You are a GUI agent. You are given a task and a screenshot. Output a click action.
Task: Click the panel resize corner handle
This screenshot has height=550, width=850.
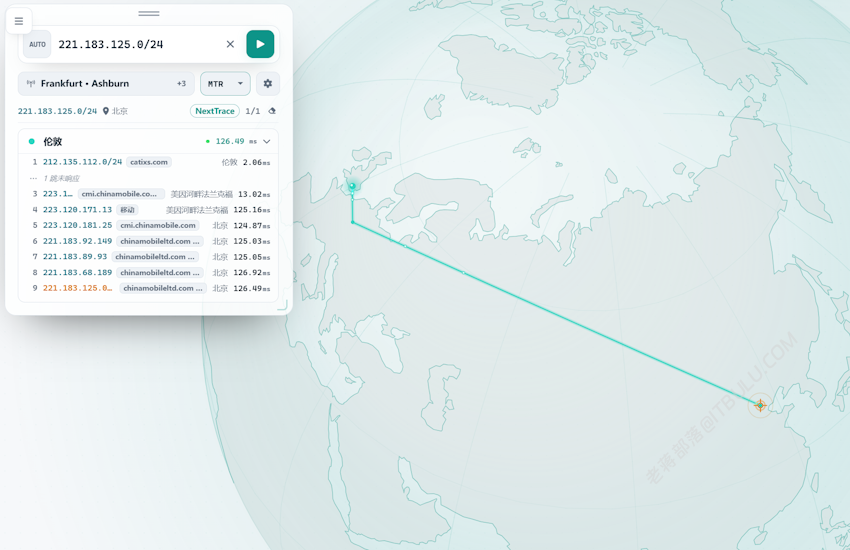(282, 306)
